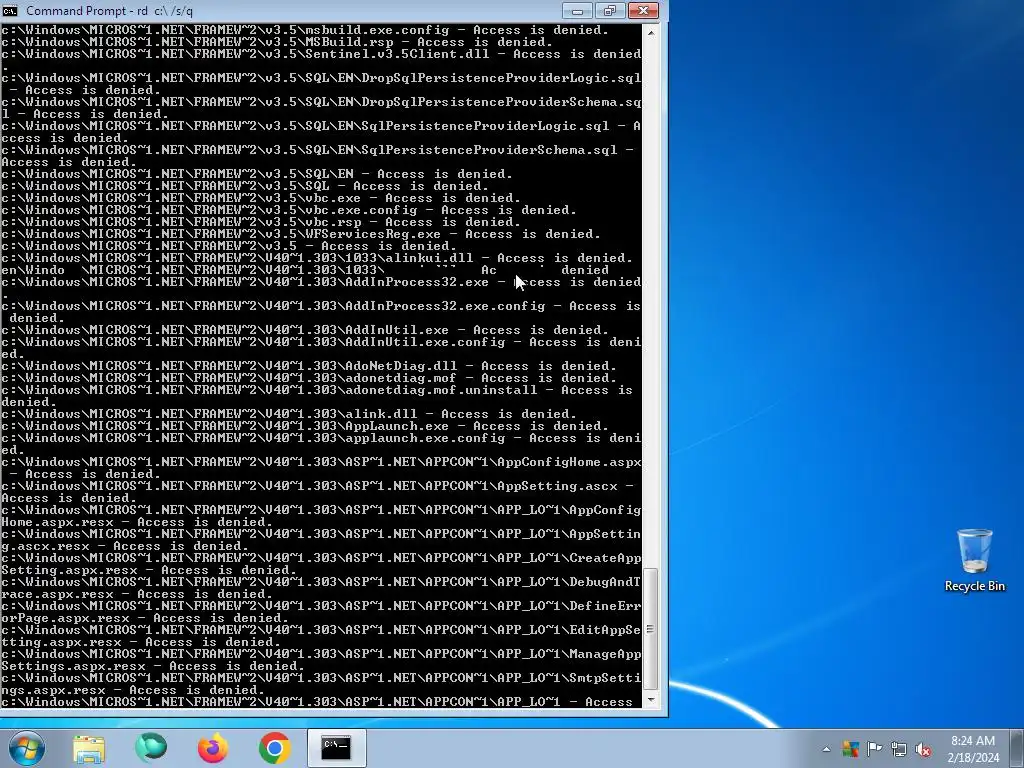Click the vbc.exe.config output line
Image resolution: width=1024 pixels, height=768 pixels.
coord(289,210)
